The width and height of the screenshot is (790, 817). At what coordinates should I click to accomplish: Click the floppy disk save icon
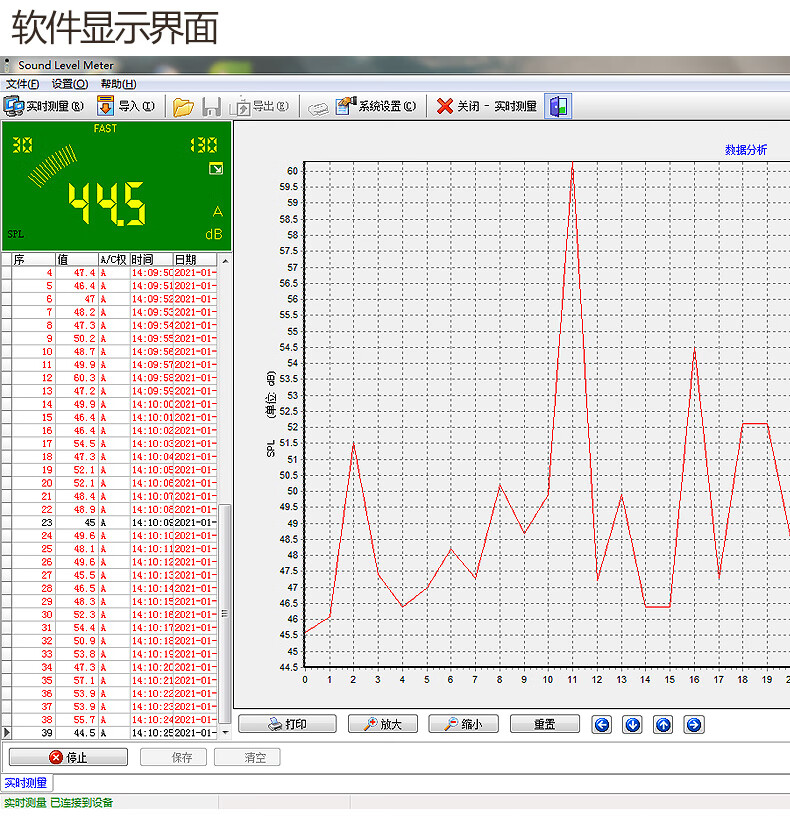click(x=211, y=107)
